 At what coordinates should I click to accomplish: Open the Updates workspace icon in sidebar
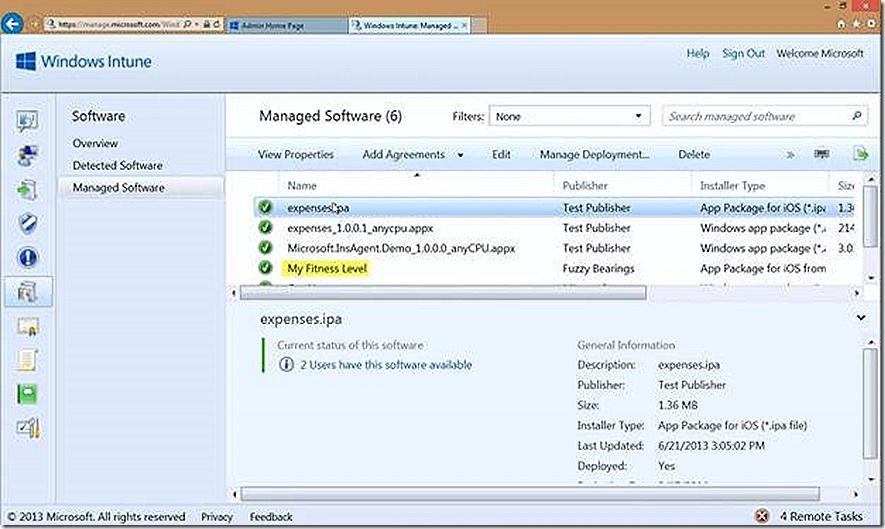pyautogui.click(x=27, y=190)
